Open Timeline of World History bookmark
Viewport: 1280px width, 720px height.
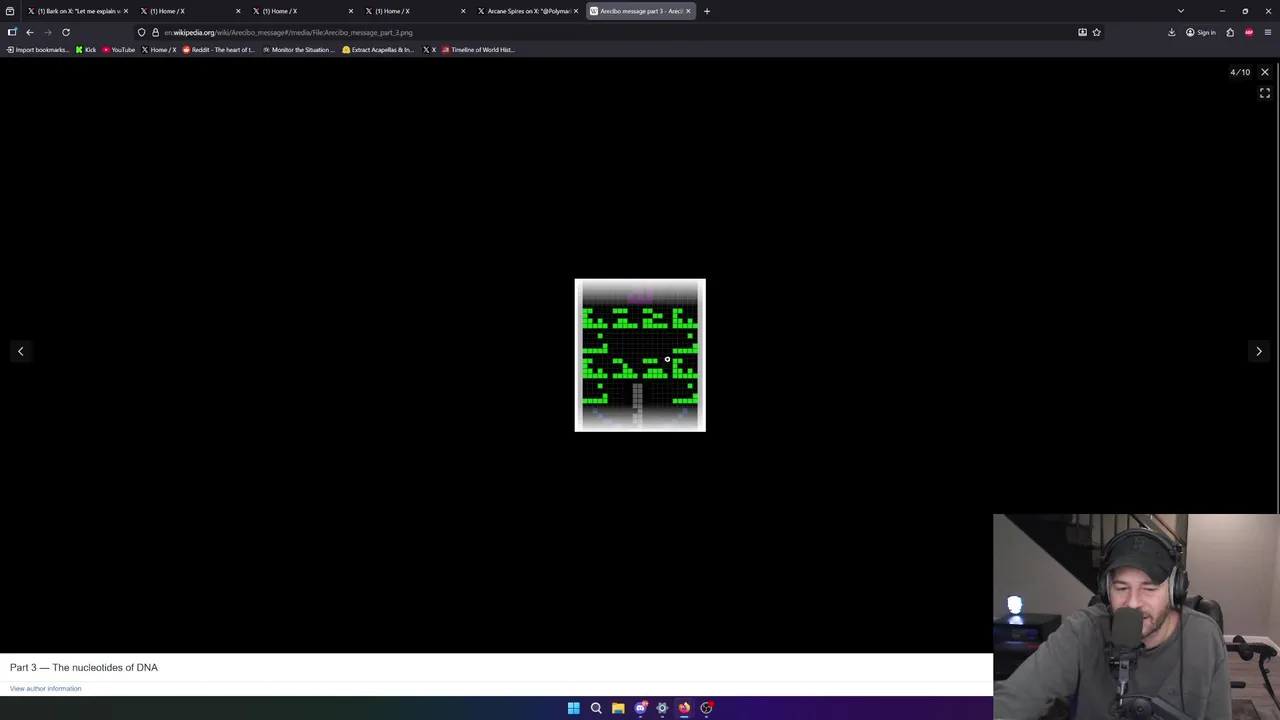pos(479,49)
